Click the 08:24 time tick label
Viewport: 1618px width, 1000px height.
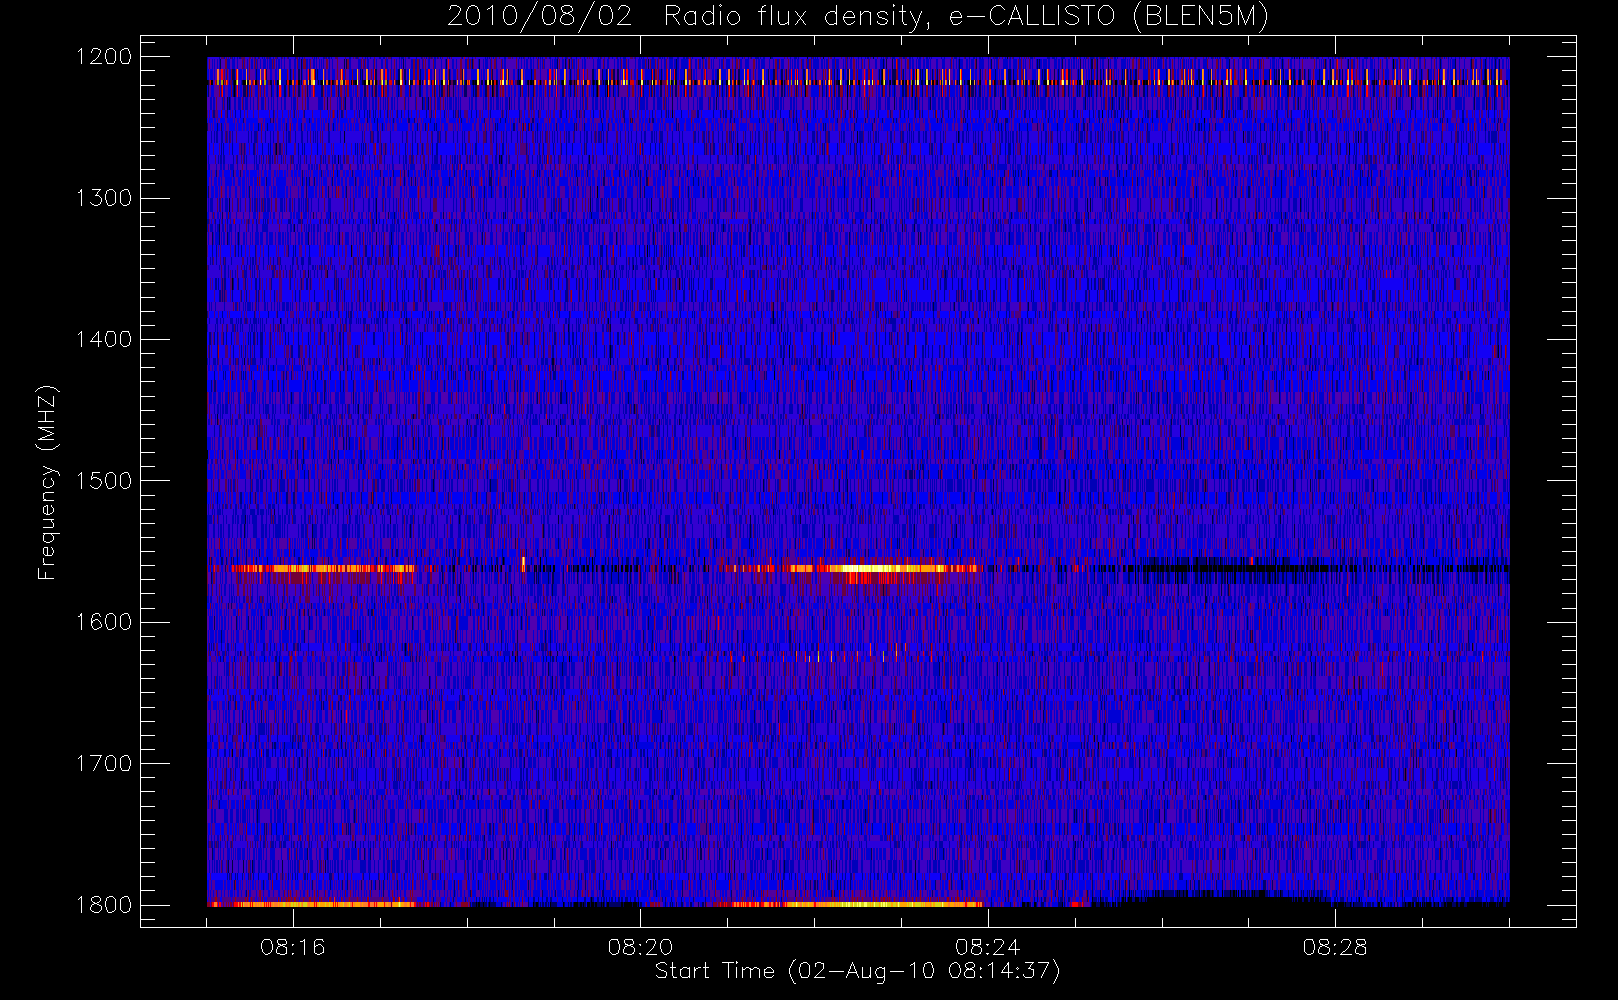[x=987, y=947]
